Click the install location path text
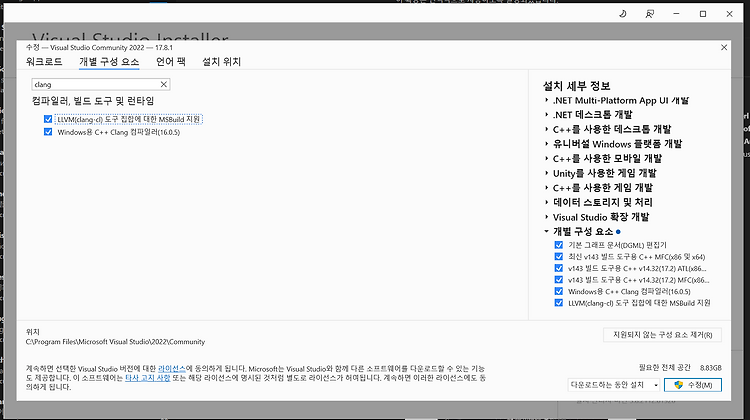This screenshot has height=420, width=750. [x=115, y=342]
